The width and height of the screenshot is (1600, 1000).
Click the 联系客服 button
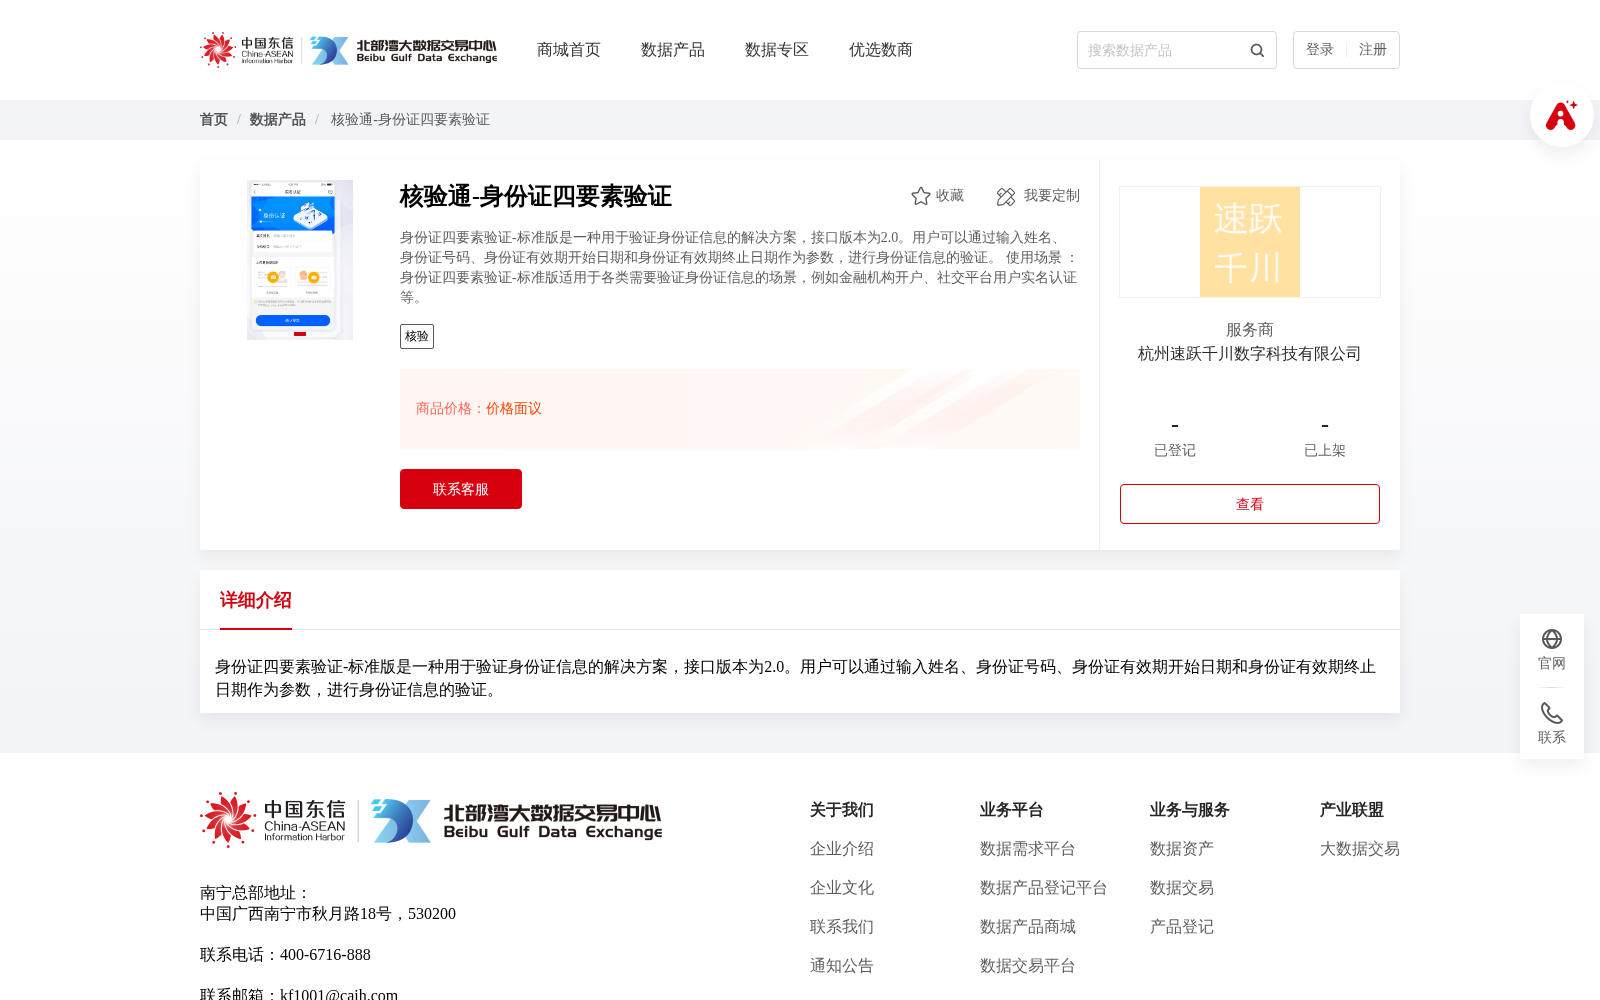(x=461, y=489)
